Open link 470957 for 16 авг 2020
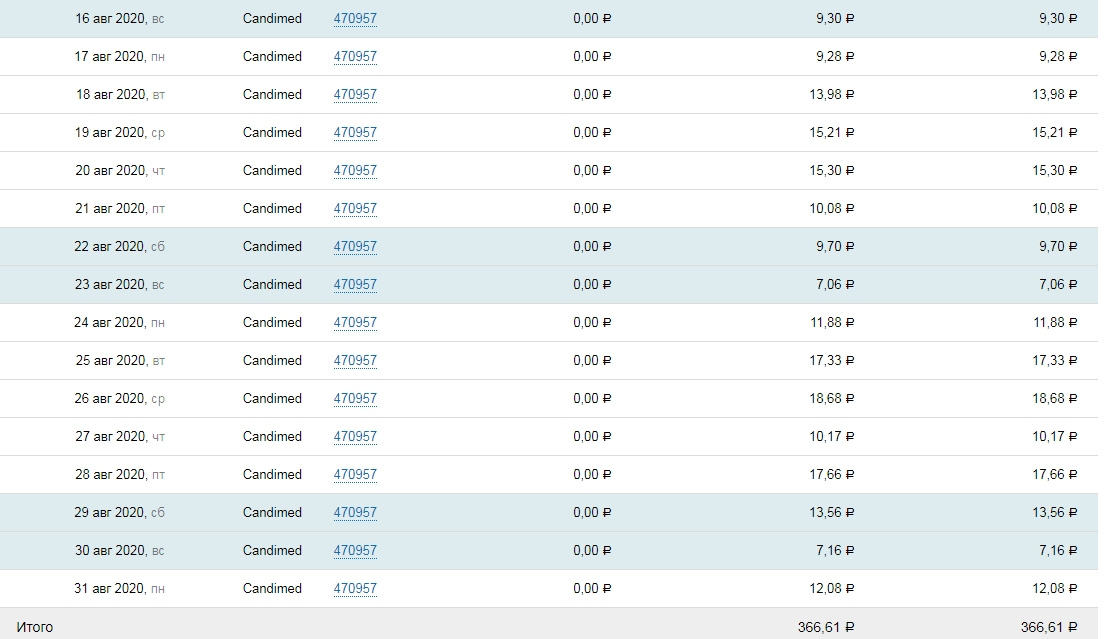The width and height of the screenshot is (1104, 639). (355, 19)
